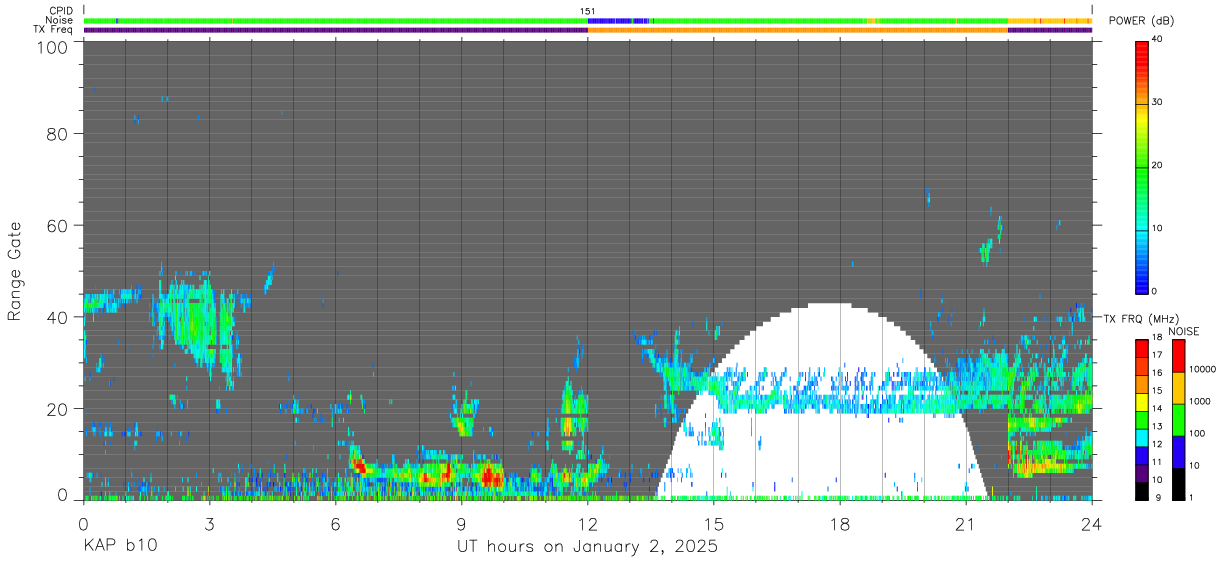Click the '80' label on the Range Gate axis

click(57, 132)
